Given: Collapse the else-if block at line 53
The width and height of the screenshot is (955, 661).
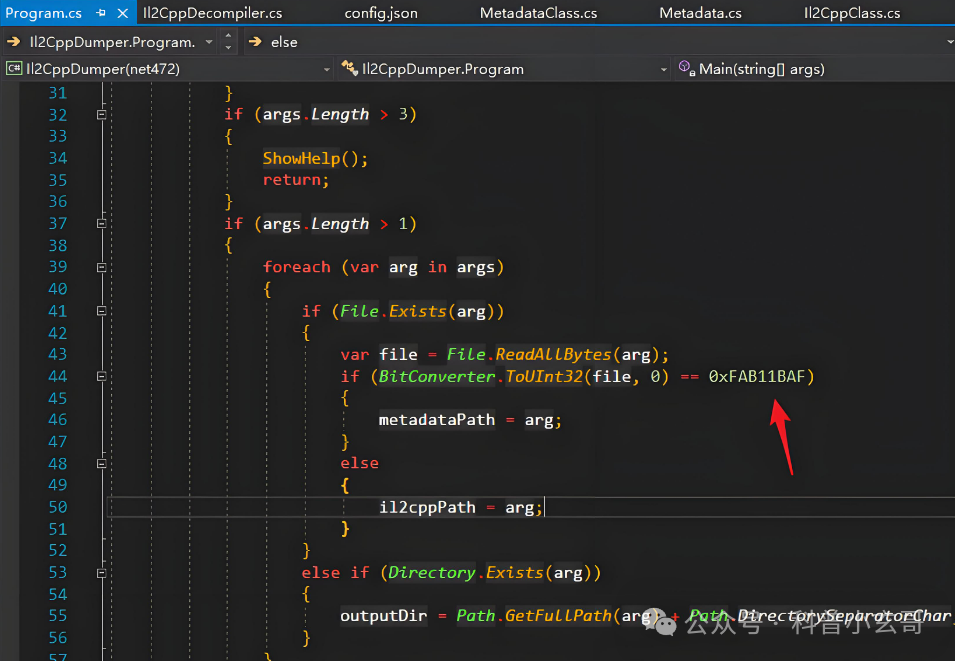Looking at the screenshot, I should pos(101,572).
